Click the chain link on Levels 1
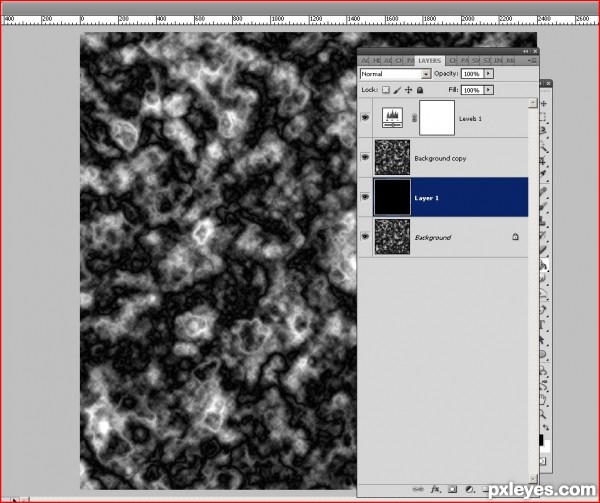The image size is (600, 503). 414,118
